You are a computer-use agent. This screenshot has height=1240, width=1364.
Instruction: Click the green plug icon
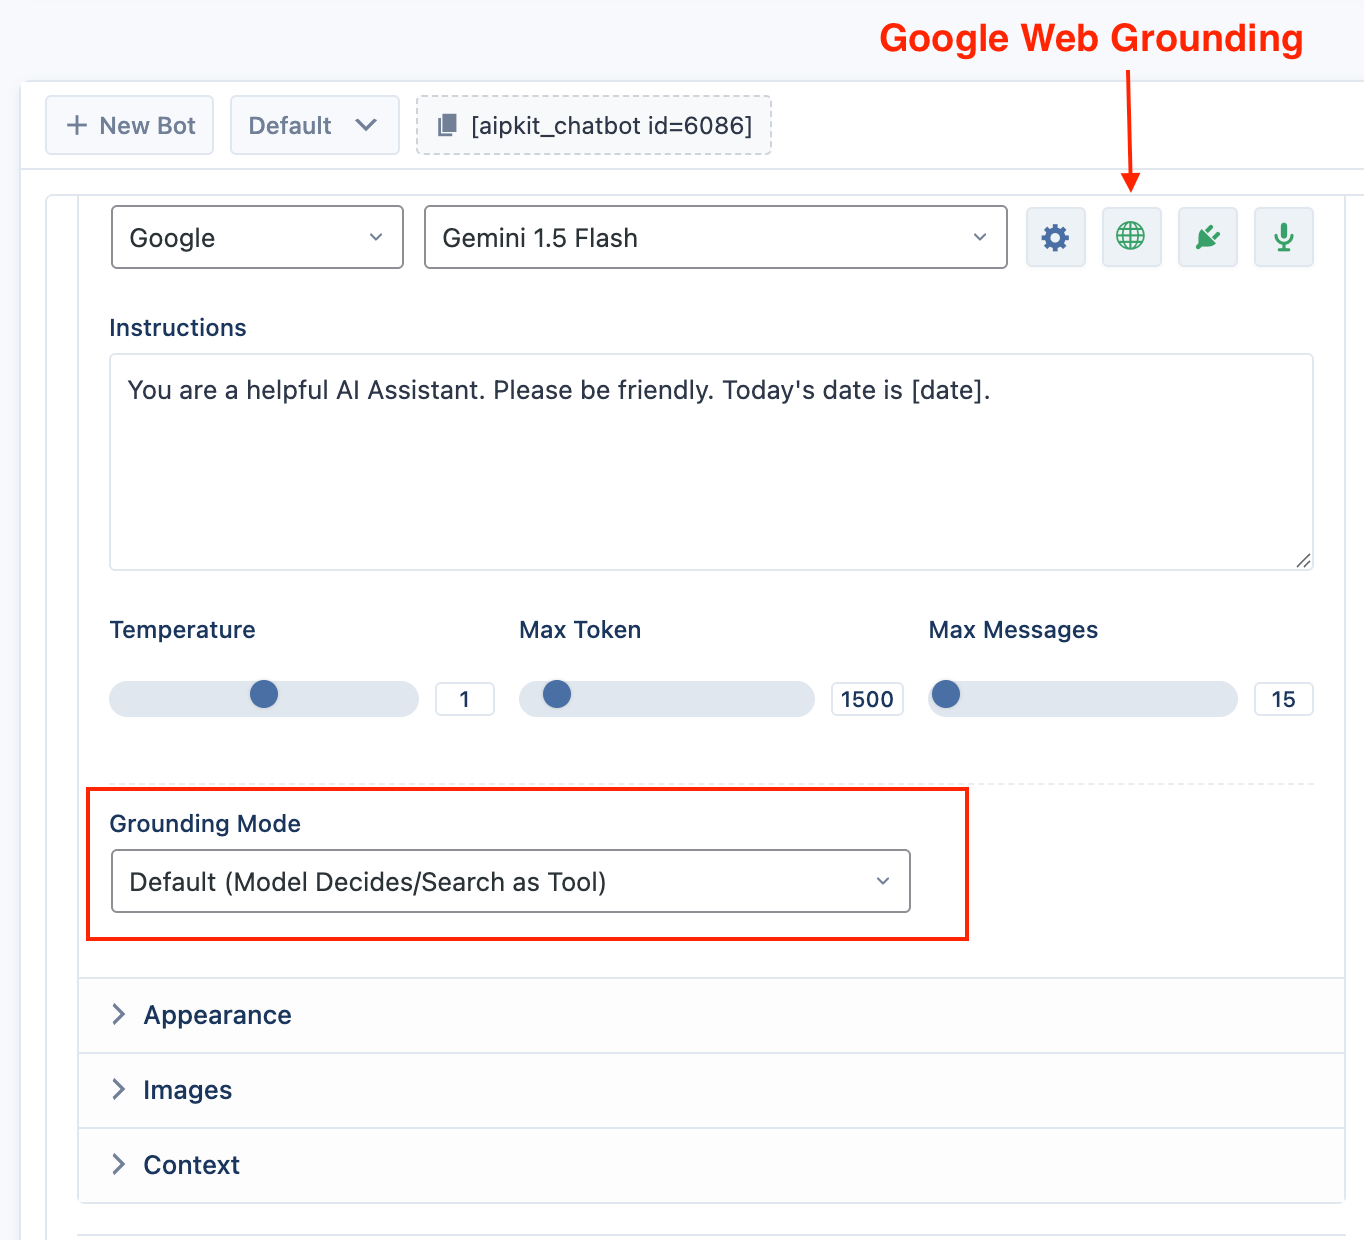(1208, 237)
